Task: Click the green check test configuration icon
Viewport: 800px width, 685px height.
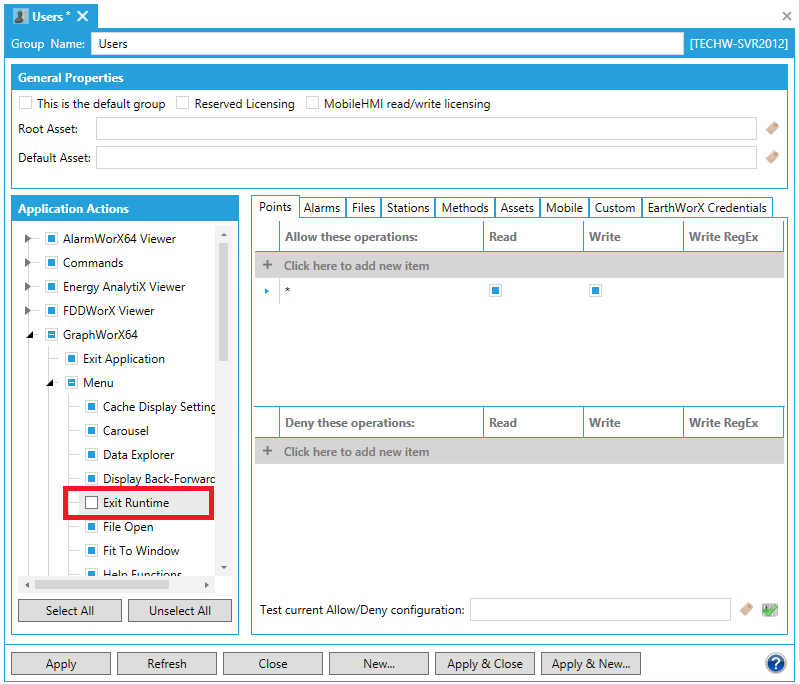Action: 769,609
